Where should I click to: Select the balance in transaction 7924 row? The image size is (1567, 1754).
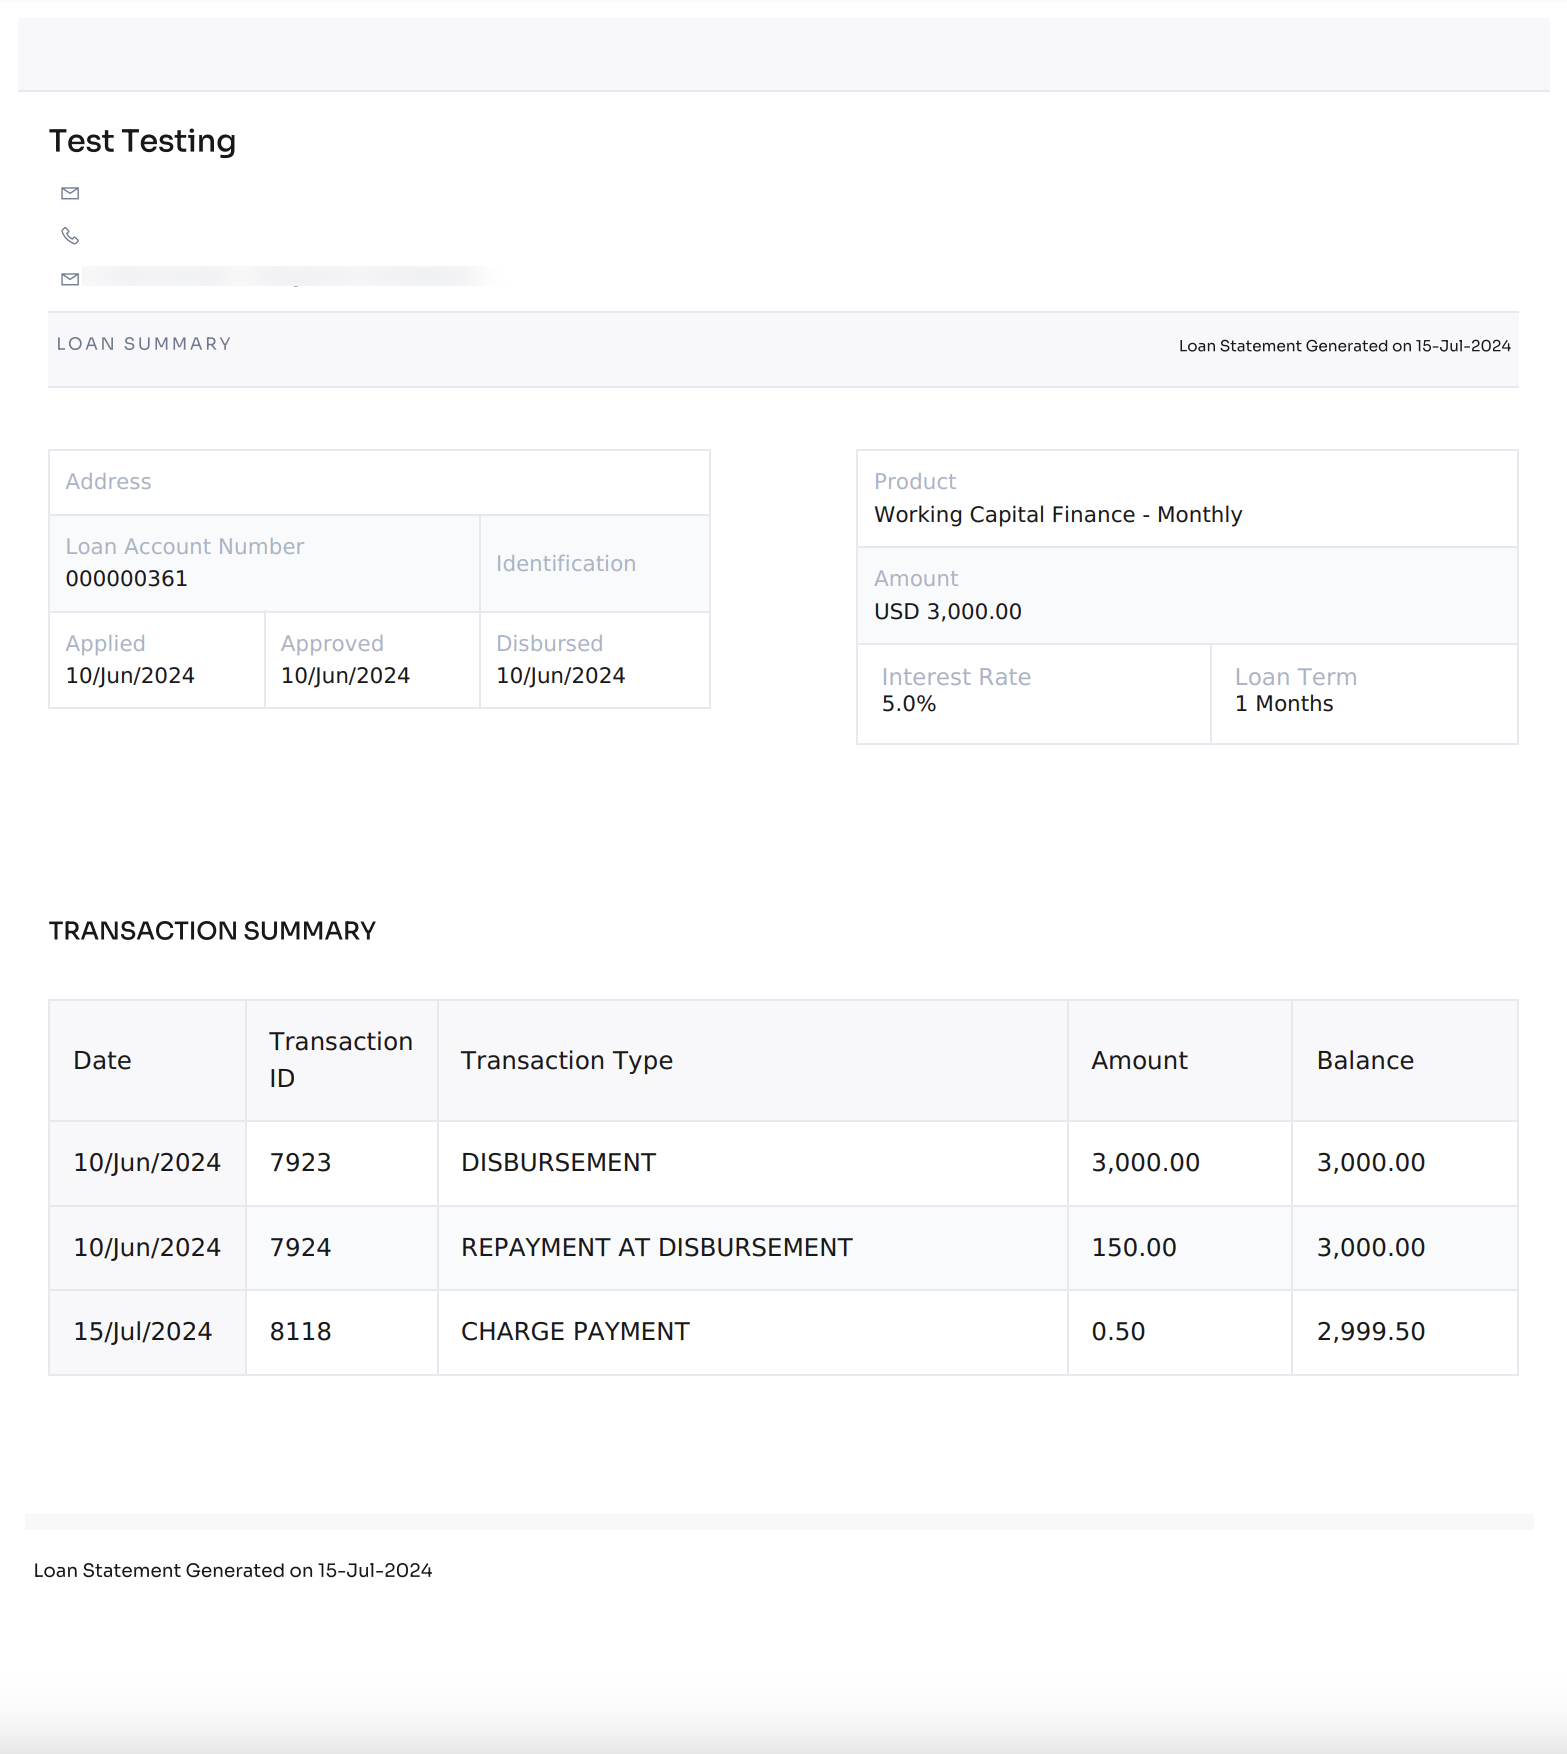point(1370,1248)
